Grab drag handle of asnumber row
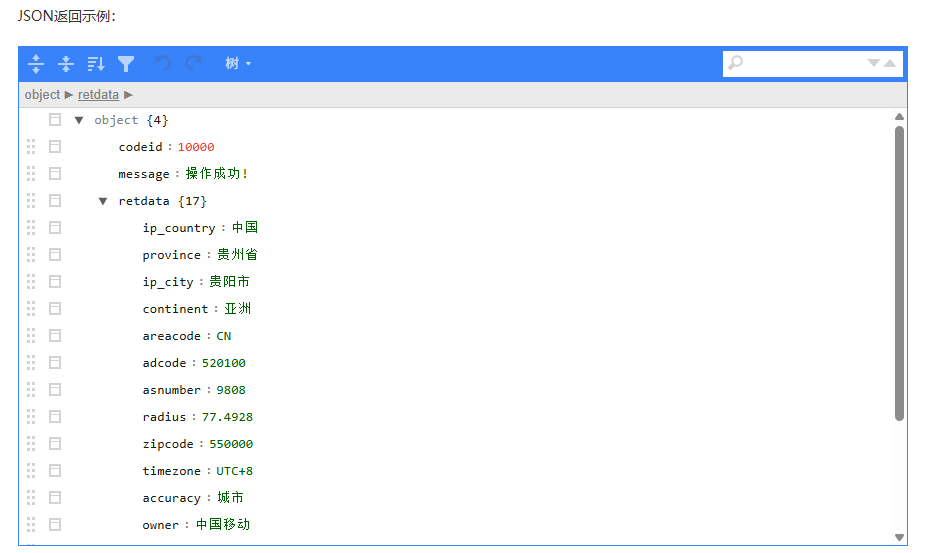The image size is (927, 553). point(31,390)
